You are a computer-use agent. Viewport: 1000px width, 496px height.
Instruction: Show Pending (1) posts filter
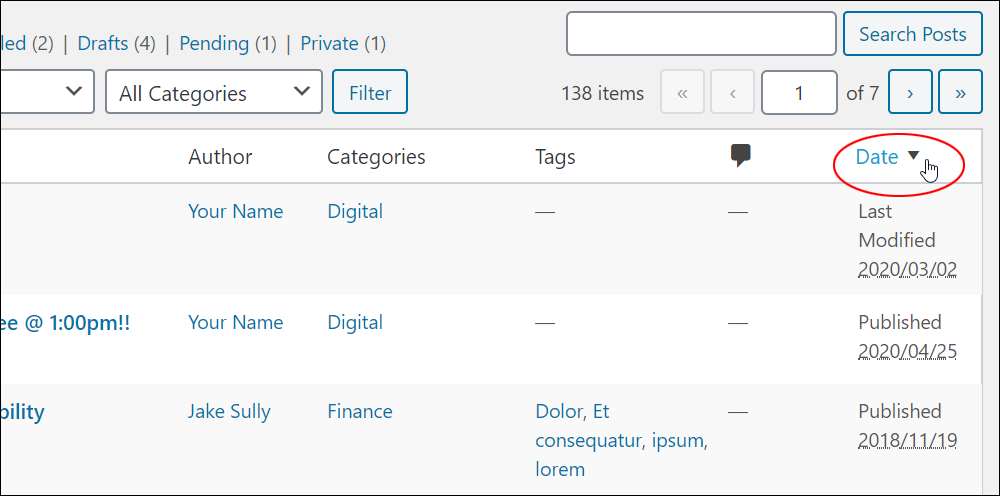click(x=228, y=43)
